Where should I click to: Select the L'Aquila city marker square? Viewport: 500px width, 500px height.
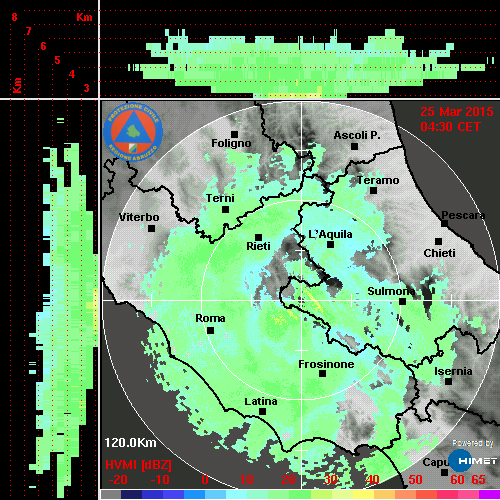[330, 245]
